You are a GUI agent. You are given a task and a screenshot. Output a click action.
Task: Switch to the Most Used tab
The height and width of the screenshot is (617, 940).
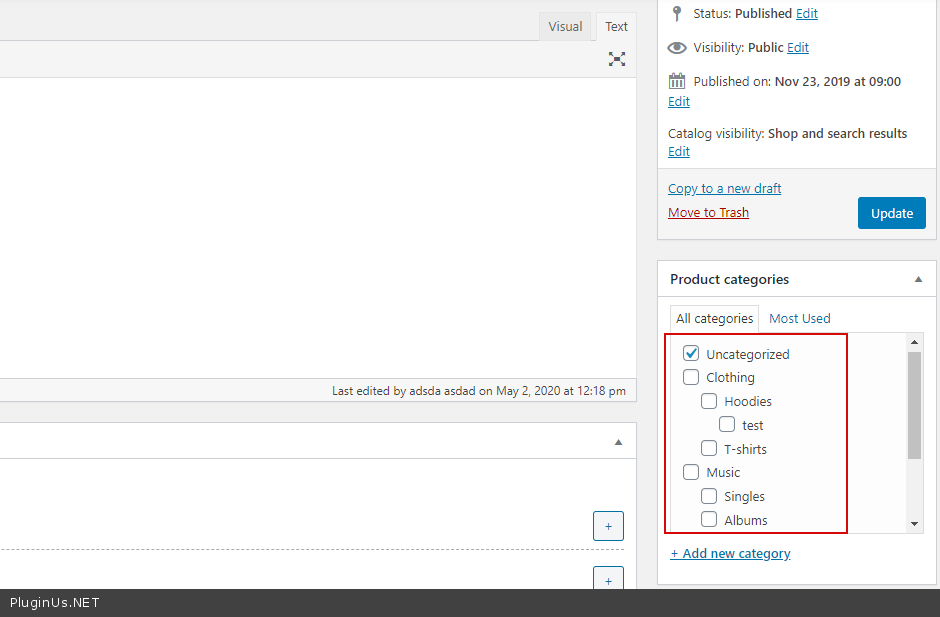click(799, 318)
